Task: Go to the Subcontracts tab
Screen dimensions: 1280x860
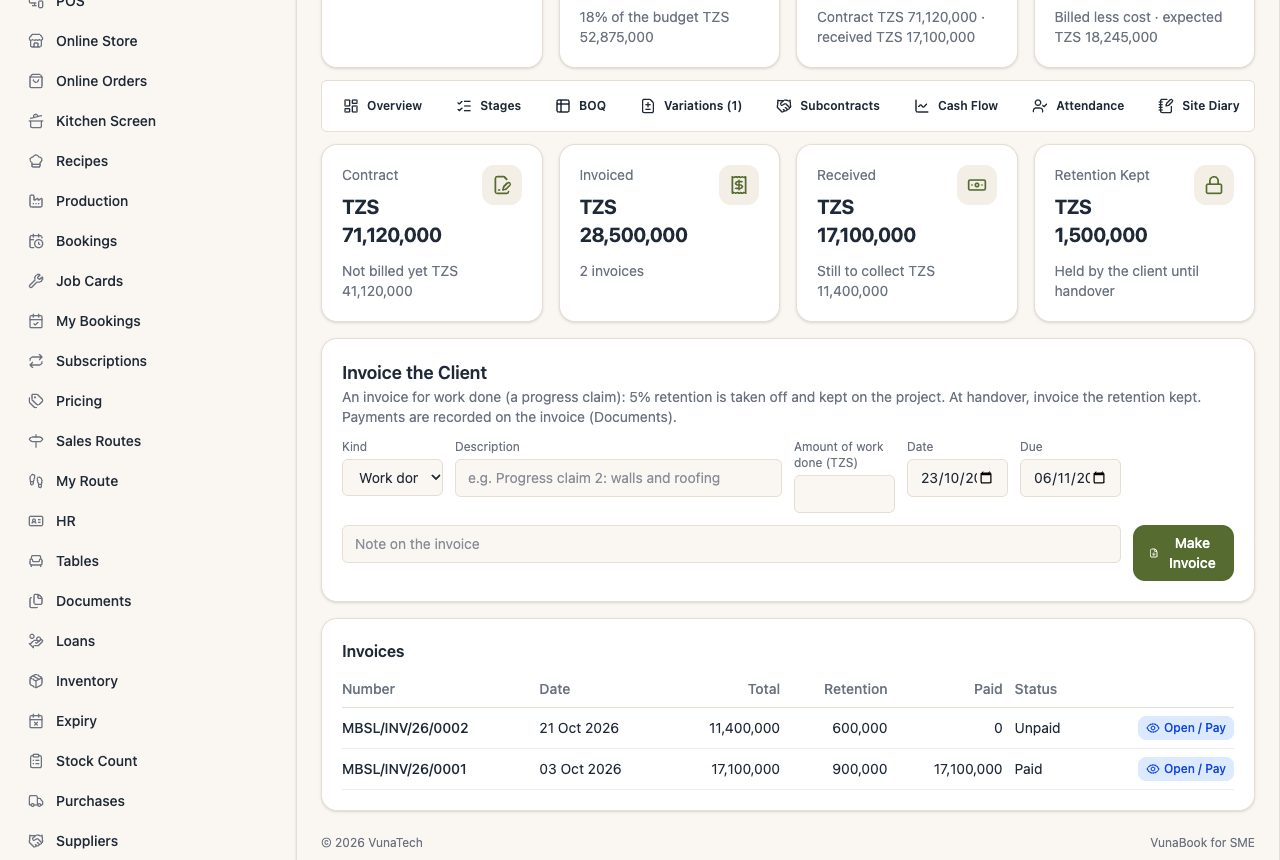Action: pos(828,106)
